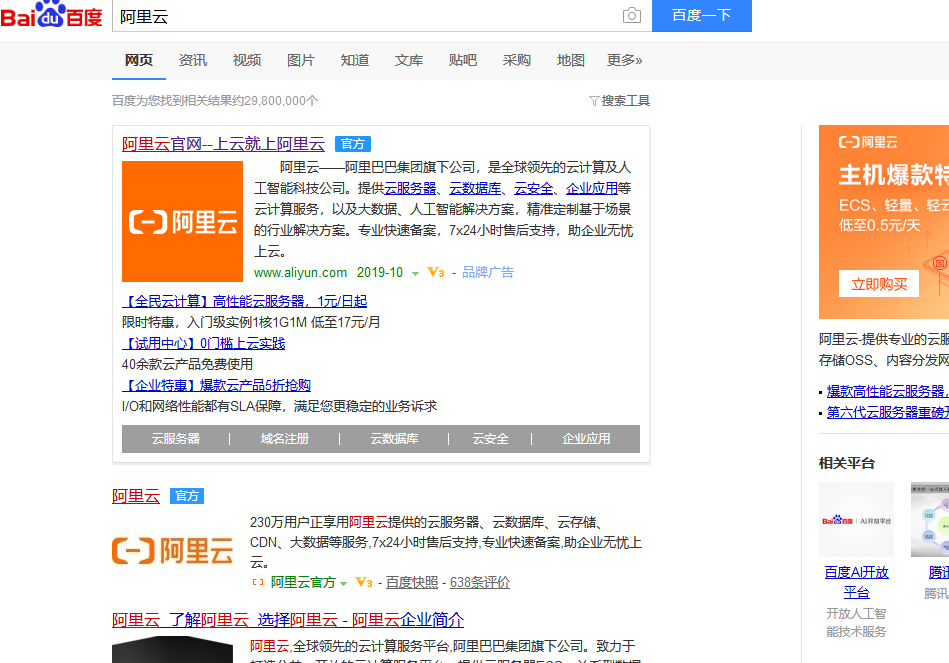Switch to the 视频 tab
The width and height of the screenshot is (949, 663).
pos(246,60)
